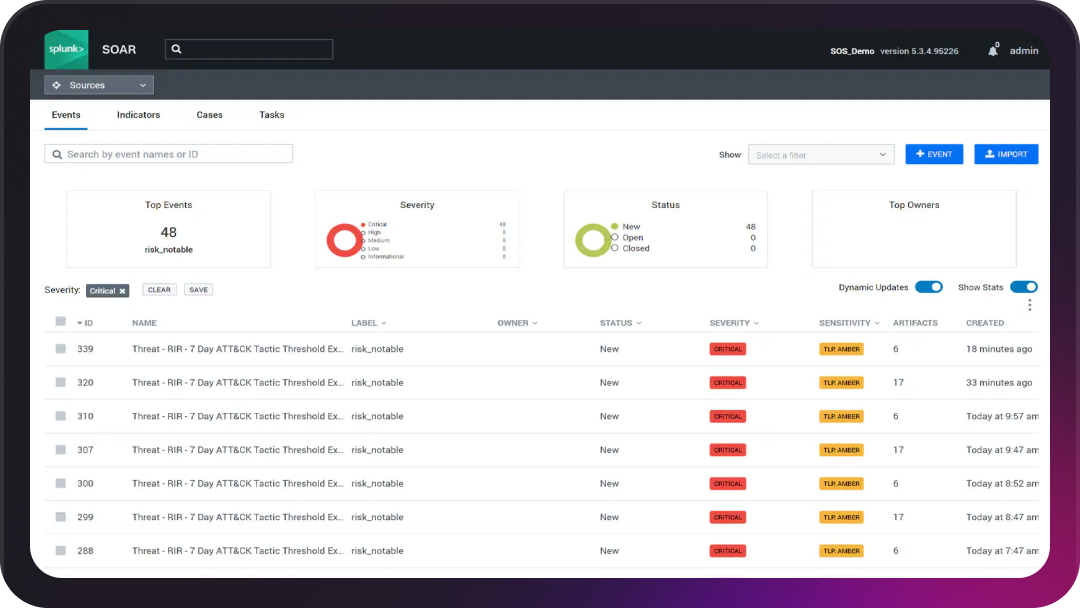The width and height of the screenshot is (1080, 608).
Task: Remove the Critical severity filter chip
Action: pyautogui.click(x=123, y=291)
